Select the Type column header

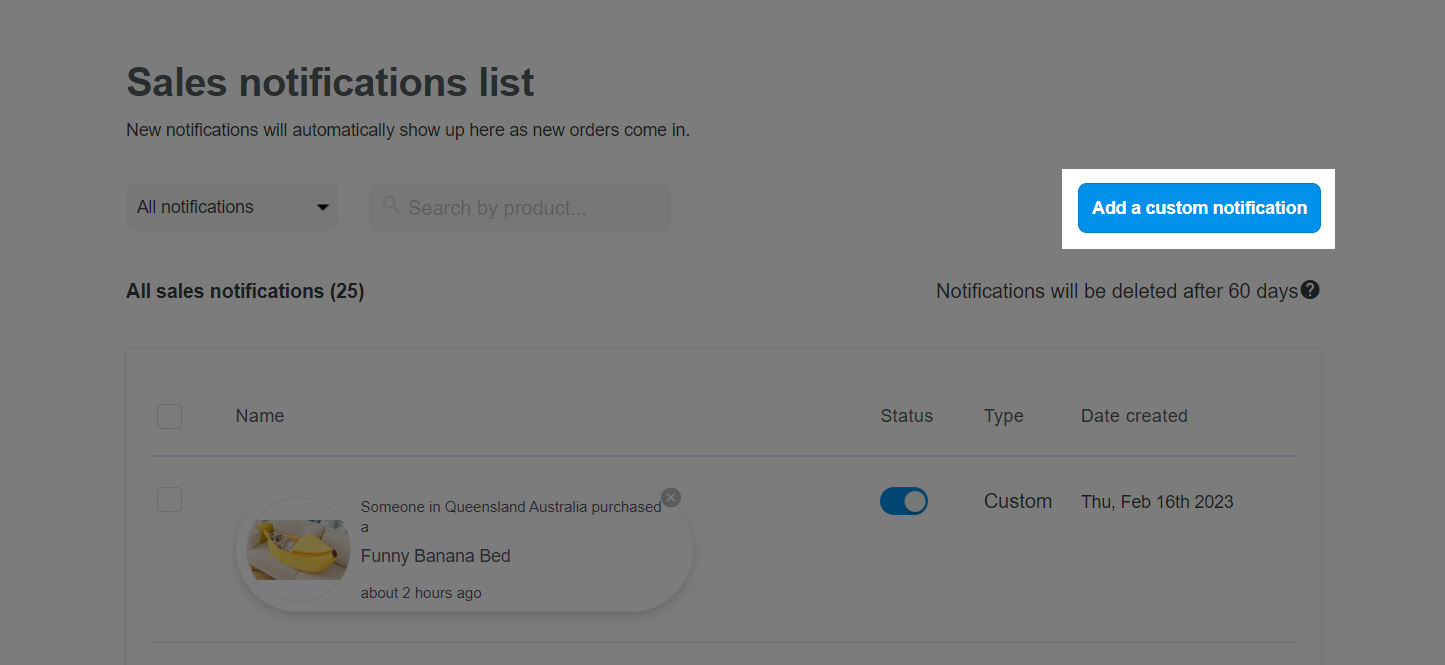coord(1004,416)
